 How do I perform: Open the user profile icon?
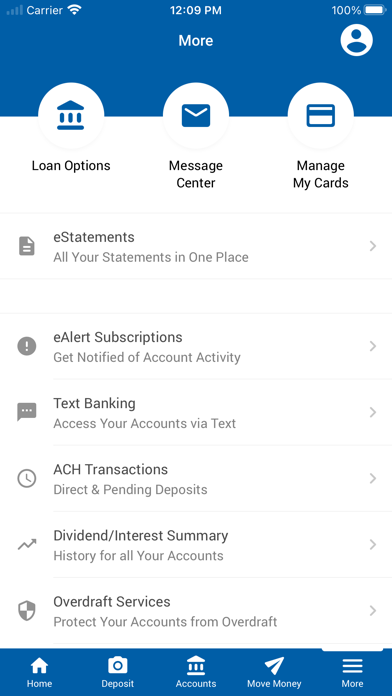pos(356,40)
